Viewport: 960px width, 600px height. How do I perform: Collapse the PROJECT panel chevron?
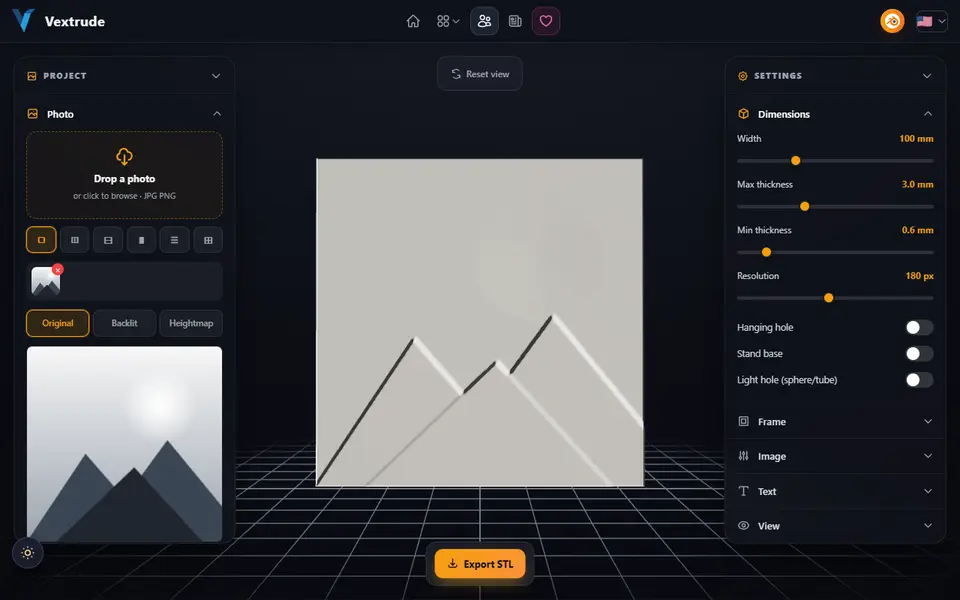tap(216, 76)
